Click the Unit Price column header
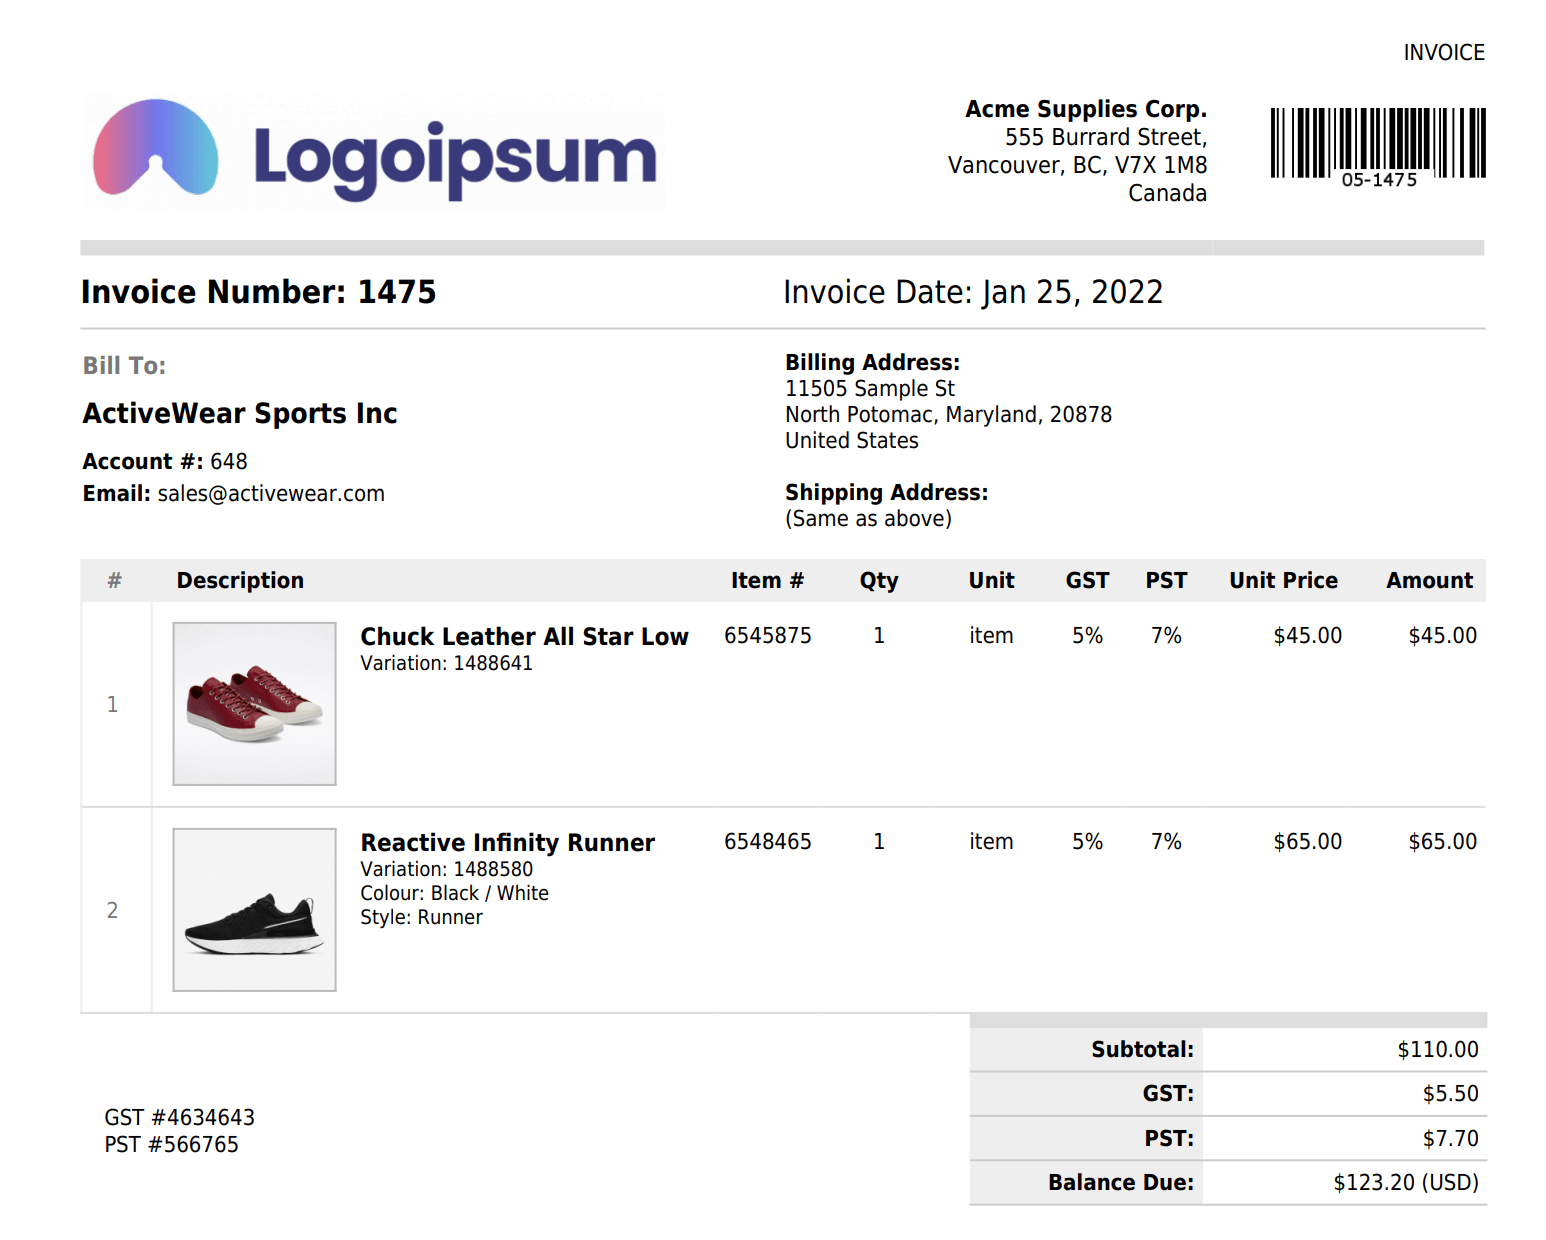 click(1283, 581)
